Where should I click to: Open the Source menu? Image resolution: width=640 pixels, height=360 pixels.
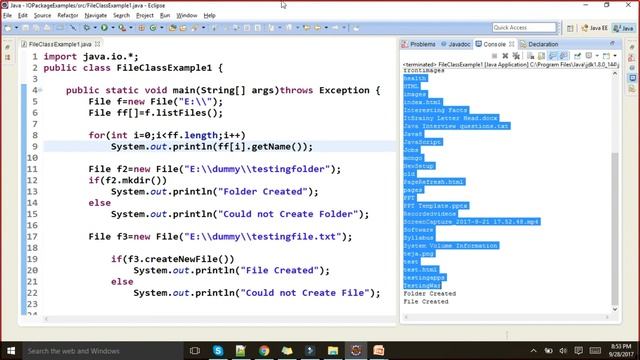(x=42, y=16)
